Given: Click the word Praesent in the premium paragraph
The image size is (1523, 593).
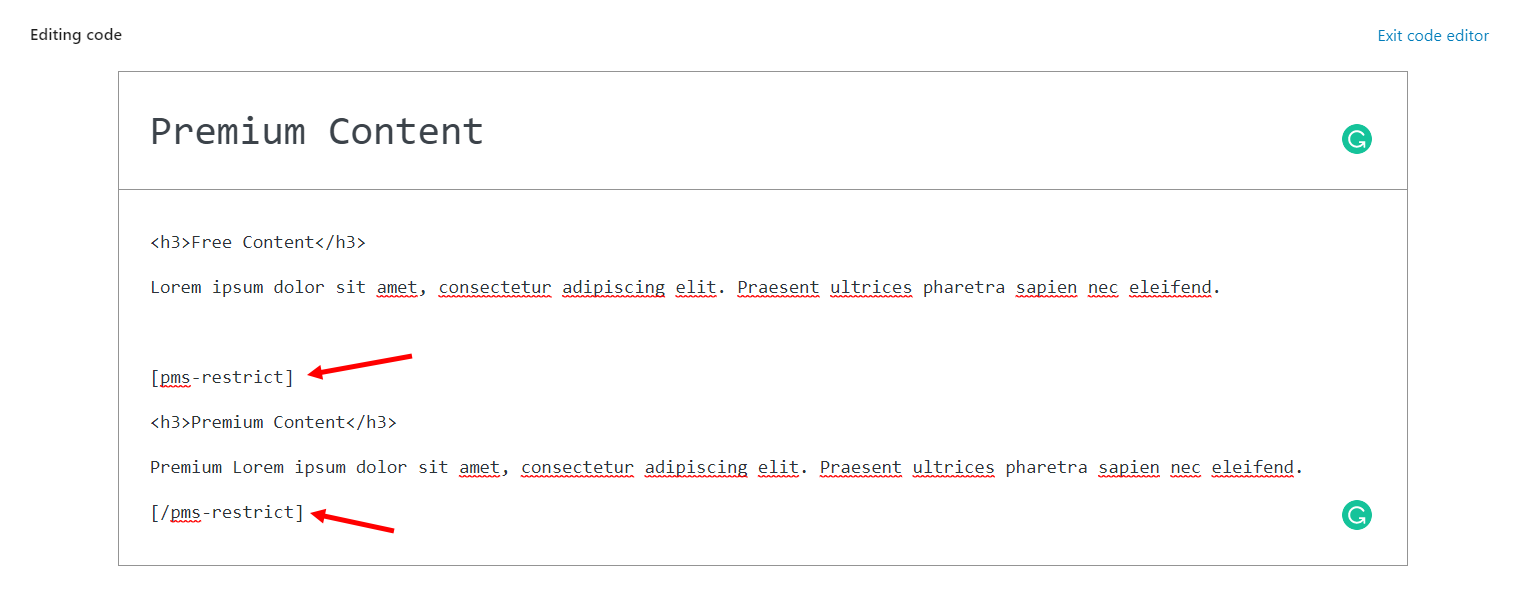Looking at the screenshot, I should (x=860, y=467).
